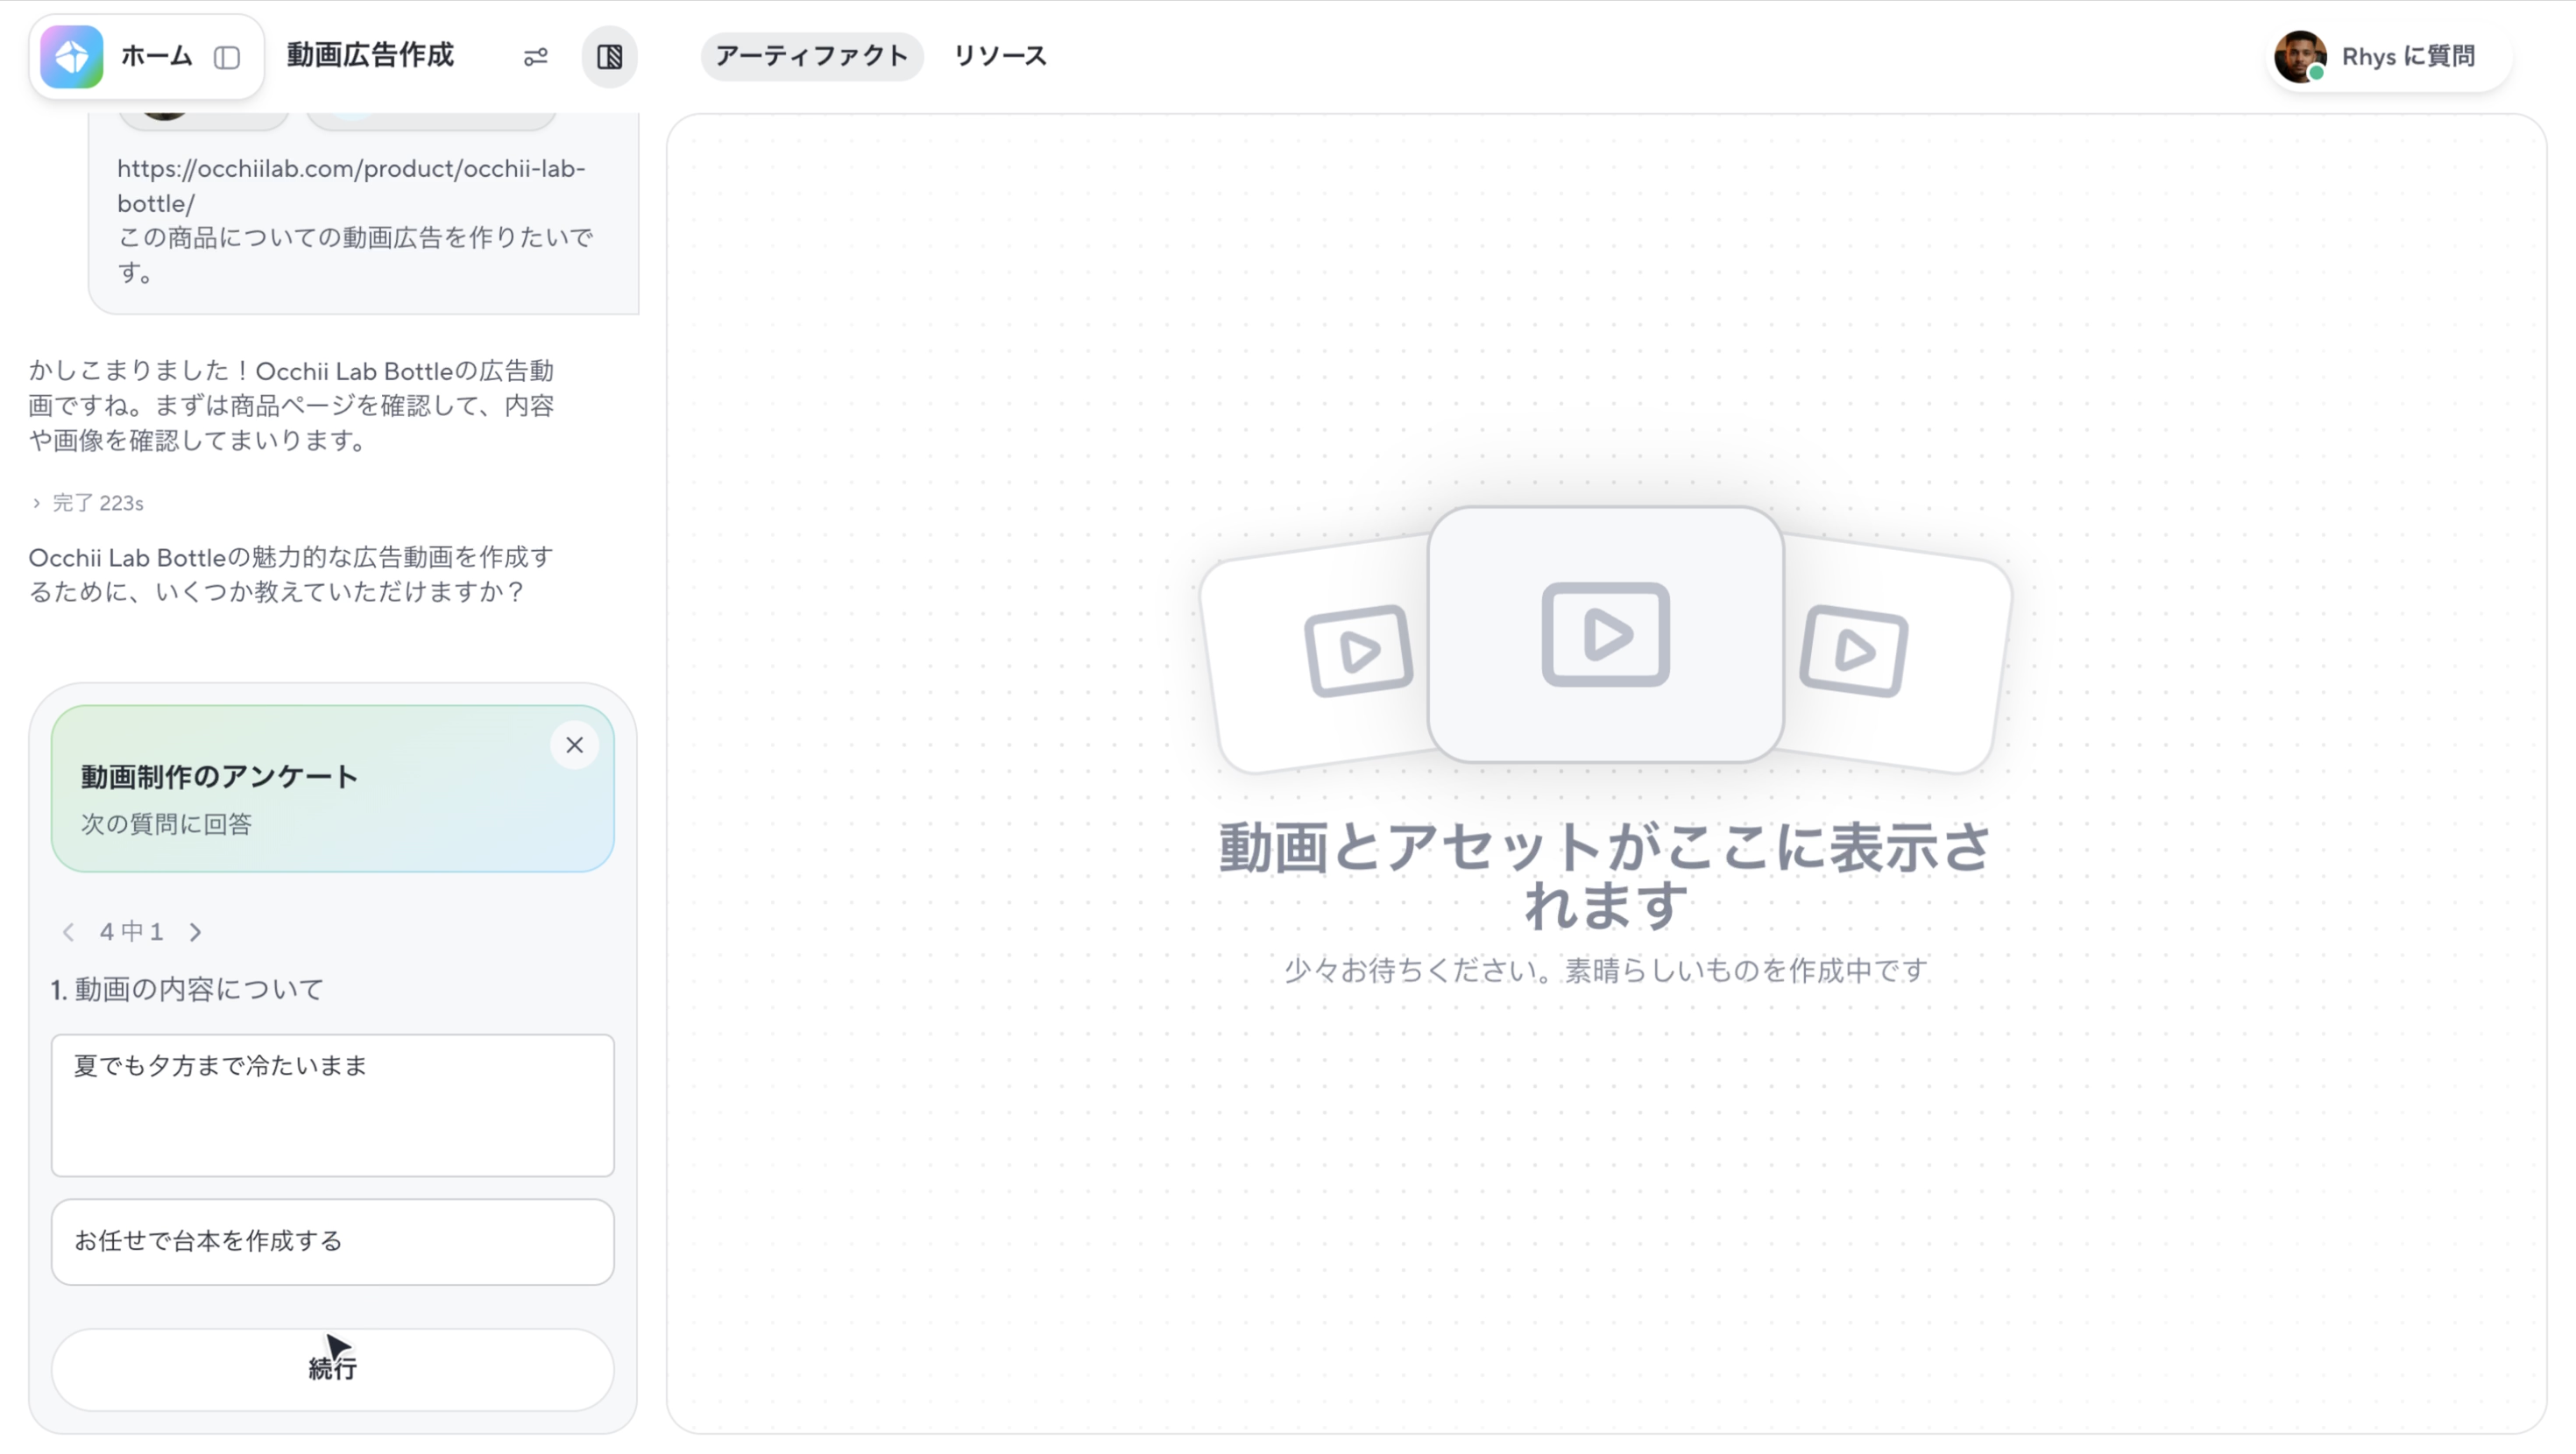This screenshot has width=2576, height=1454.
Task: Click the 4 中 1 page indicator
Action: (131, 932)
